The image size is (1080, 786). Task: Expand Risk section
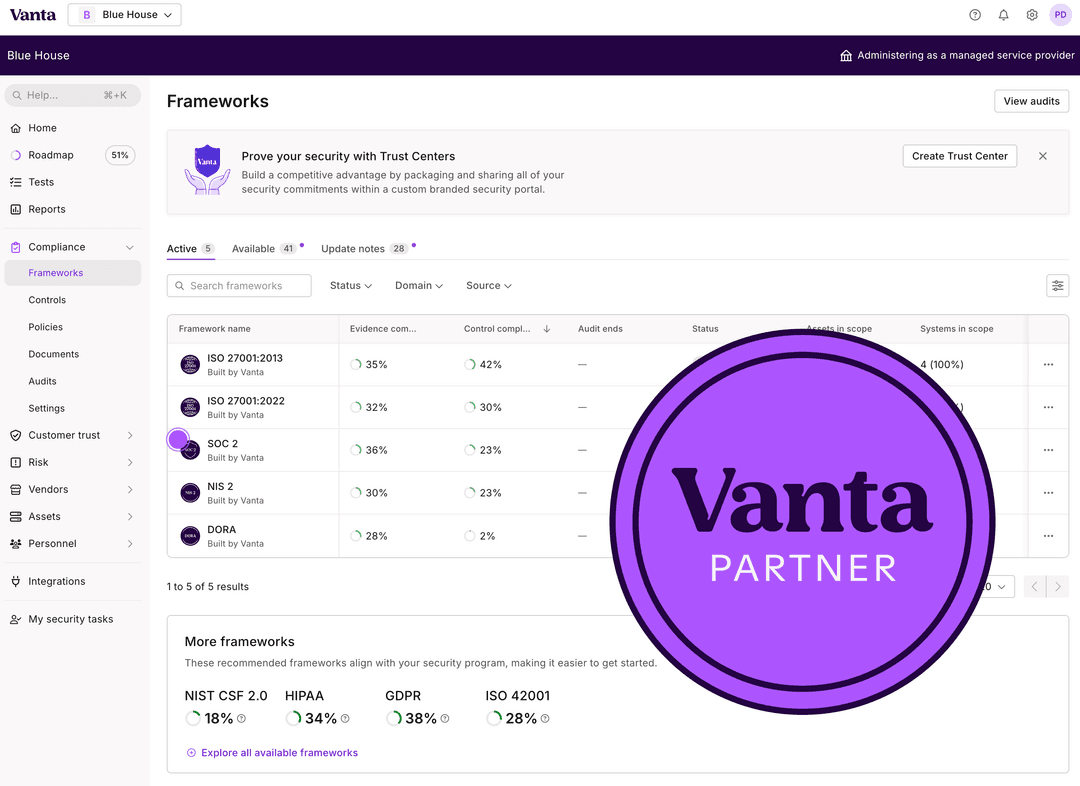click(x=130, y=462)
